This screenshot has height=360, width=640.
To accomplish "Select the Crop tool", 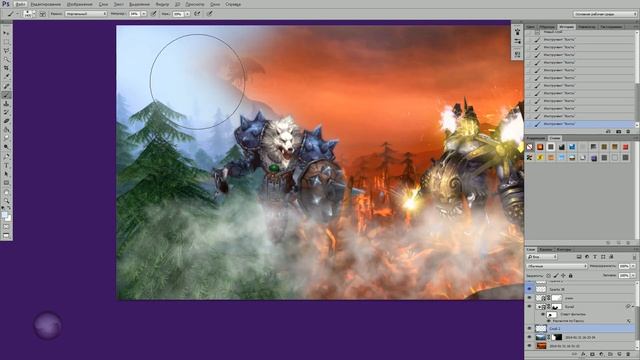I will (x=6, y=68).
